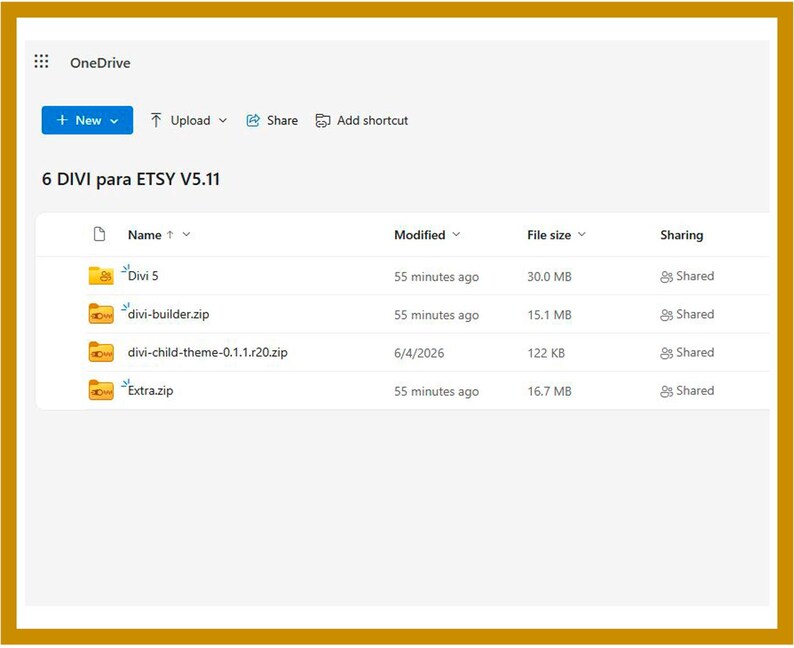
Task: Open the app launcher grid icon
Action: (x=42, y=62)
